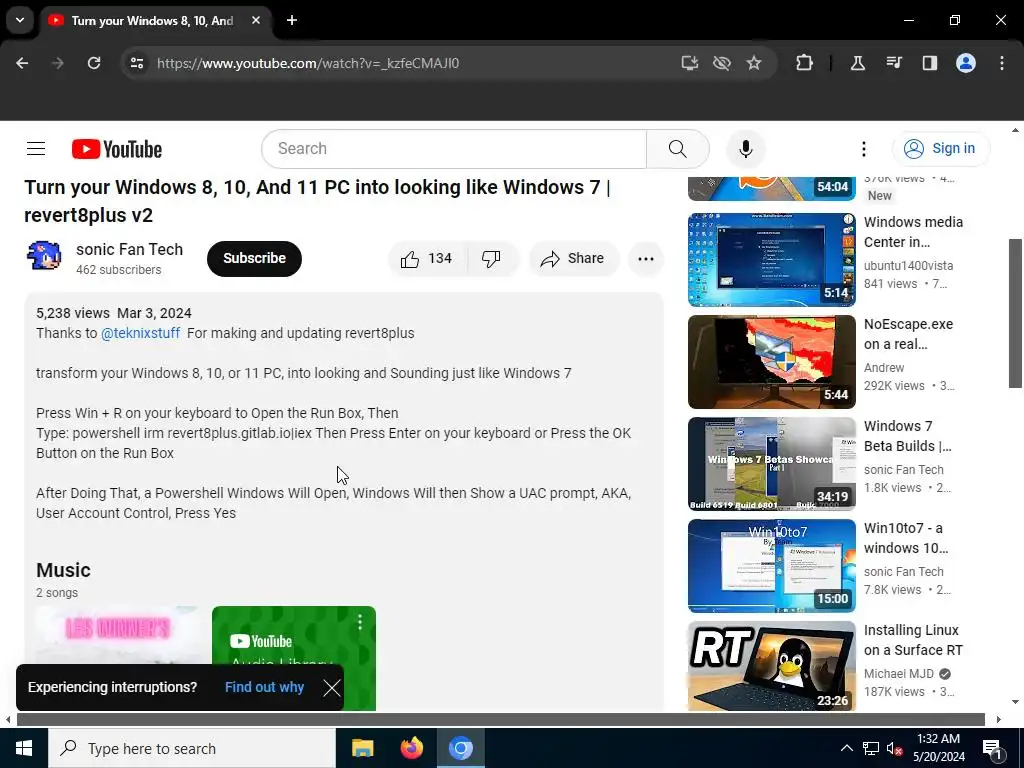1024x768 pixels.
Task: Like the video with thumbs up
Action: [x=427, y=259]
